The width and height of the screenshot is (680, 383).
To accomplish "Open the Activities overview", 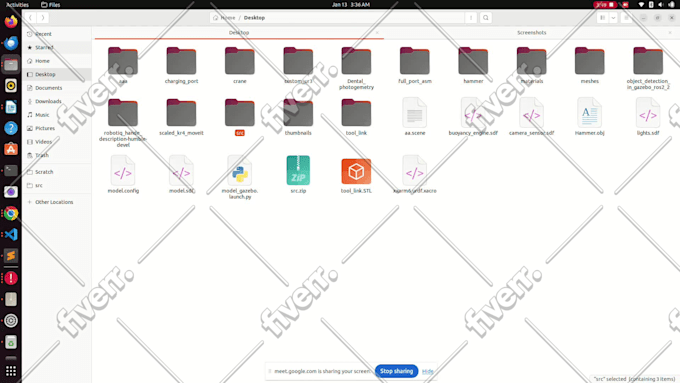I will tap(17, 4).
